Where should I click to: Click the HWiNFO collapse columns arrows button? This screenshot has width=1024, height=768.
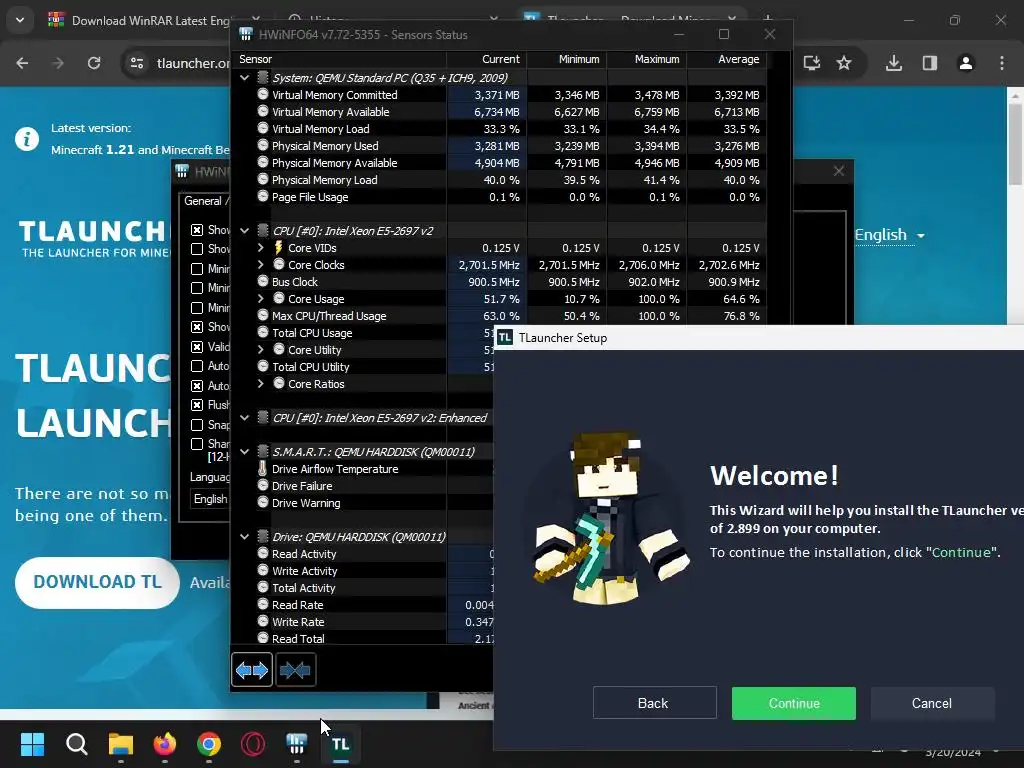coord(296,669)
